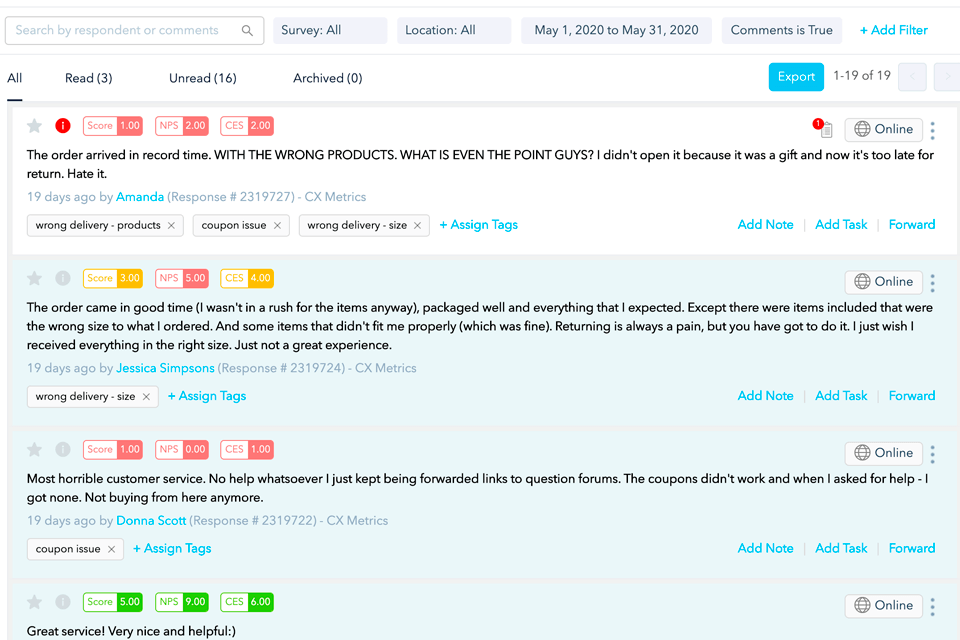
Task: Forward Amanda's response
Action: click(x=912, y=225)
